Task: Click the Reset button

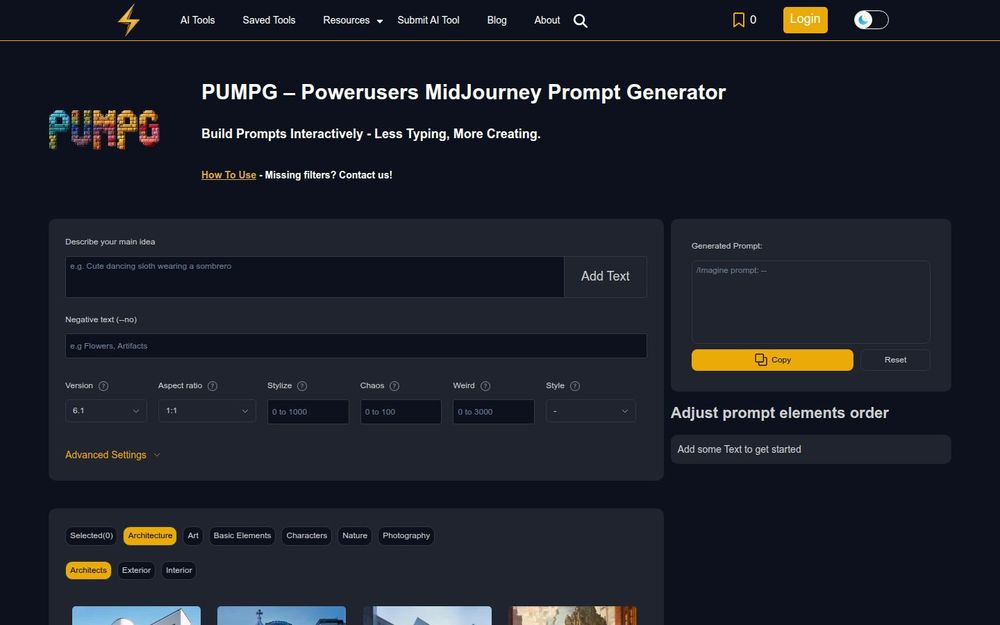Action: tap(895, 360)
